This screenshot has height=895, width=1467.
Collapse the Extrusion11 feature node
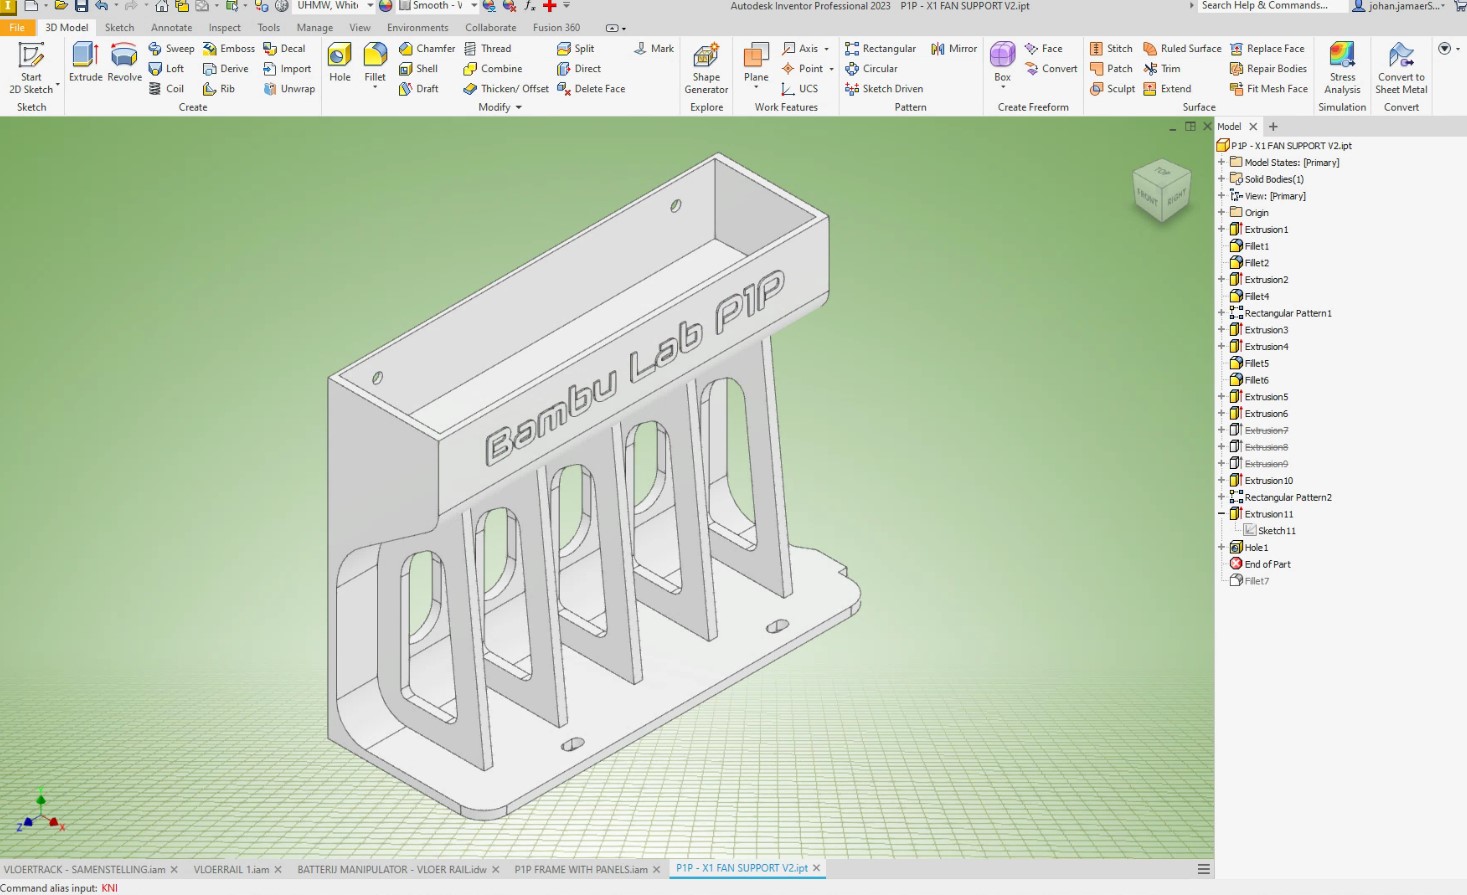tap(1221, 513)
